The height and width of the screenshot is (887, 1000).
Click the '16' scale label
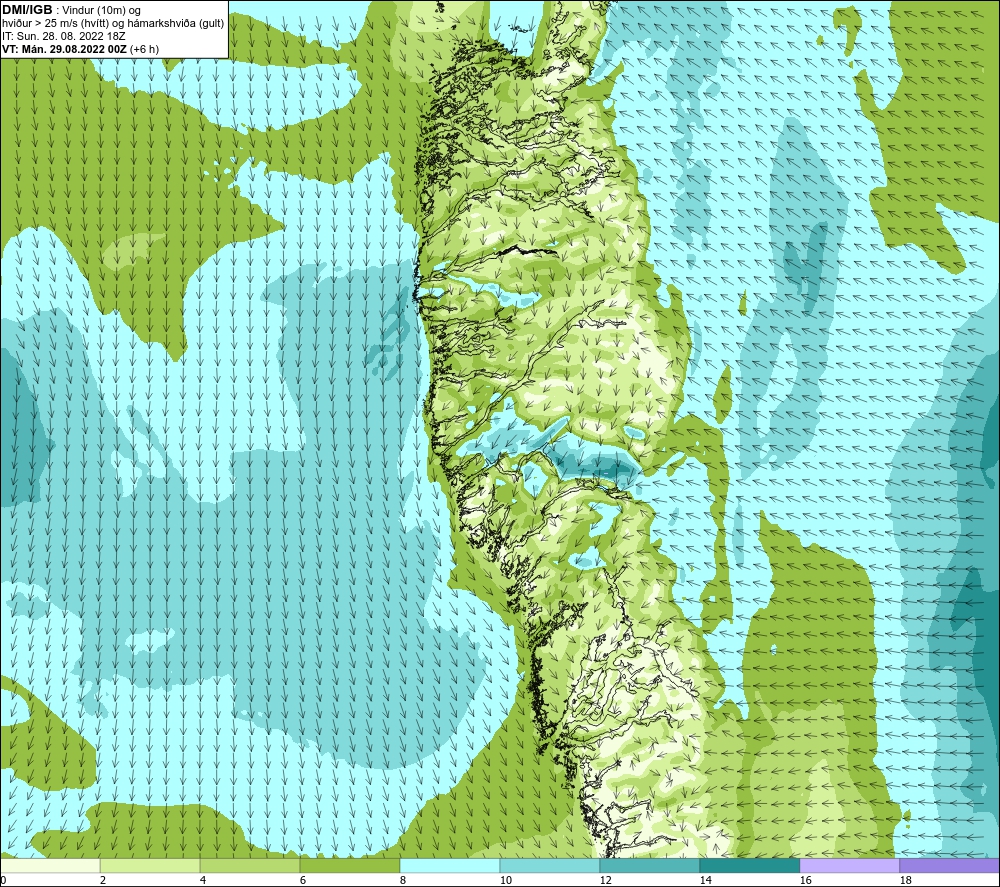tap(805, 880)
